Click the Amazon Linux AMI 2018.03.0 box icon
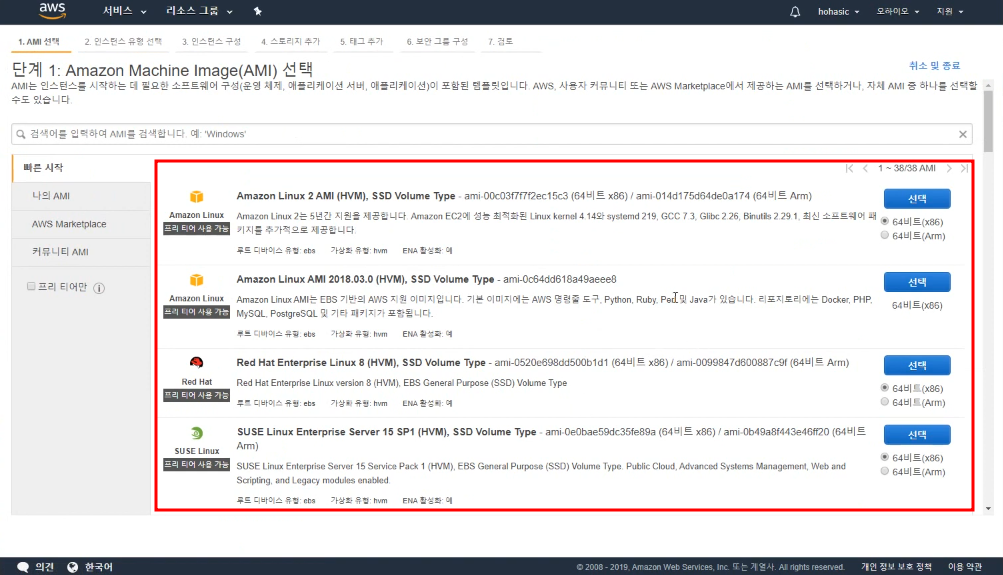 click(196, 280)
